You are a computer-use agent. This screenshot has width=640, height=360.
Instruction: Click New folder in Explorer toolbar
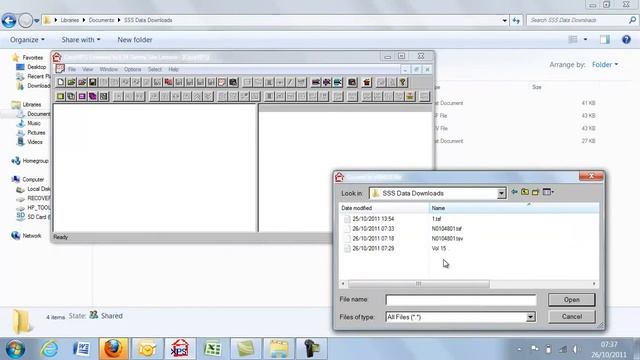click(135, 40)
